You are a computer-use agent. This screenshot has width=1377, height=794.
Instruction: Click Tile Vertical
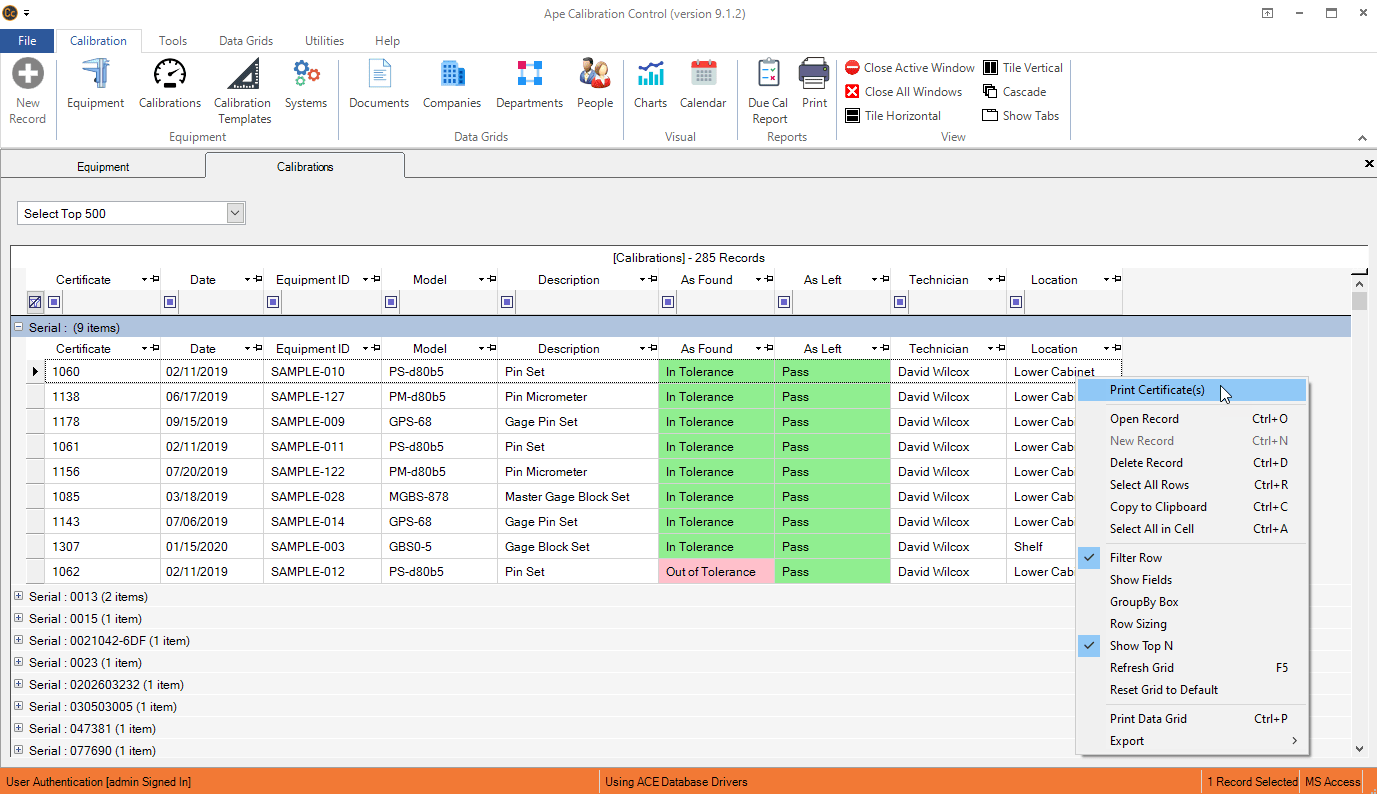(x=1023, y=68)
